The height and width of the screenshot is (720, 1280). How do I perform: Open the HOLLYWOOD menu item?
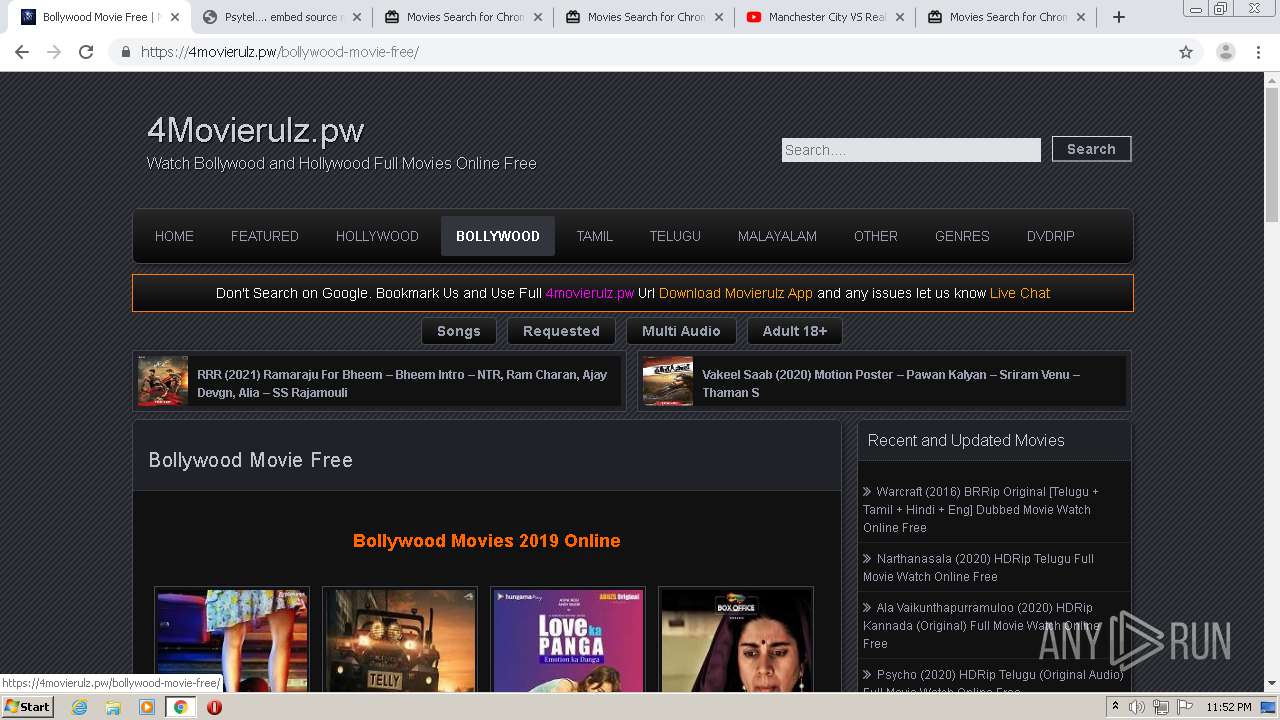(x=377, y=236)
